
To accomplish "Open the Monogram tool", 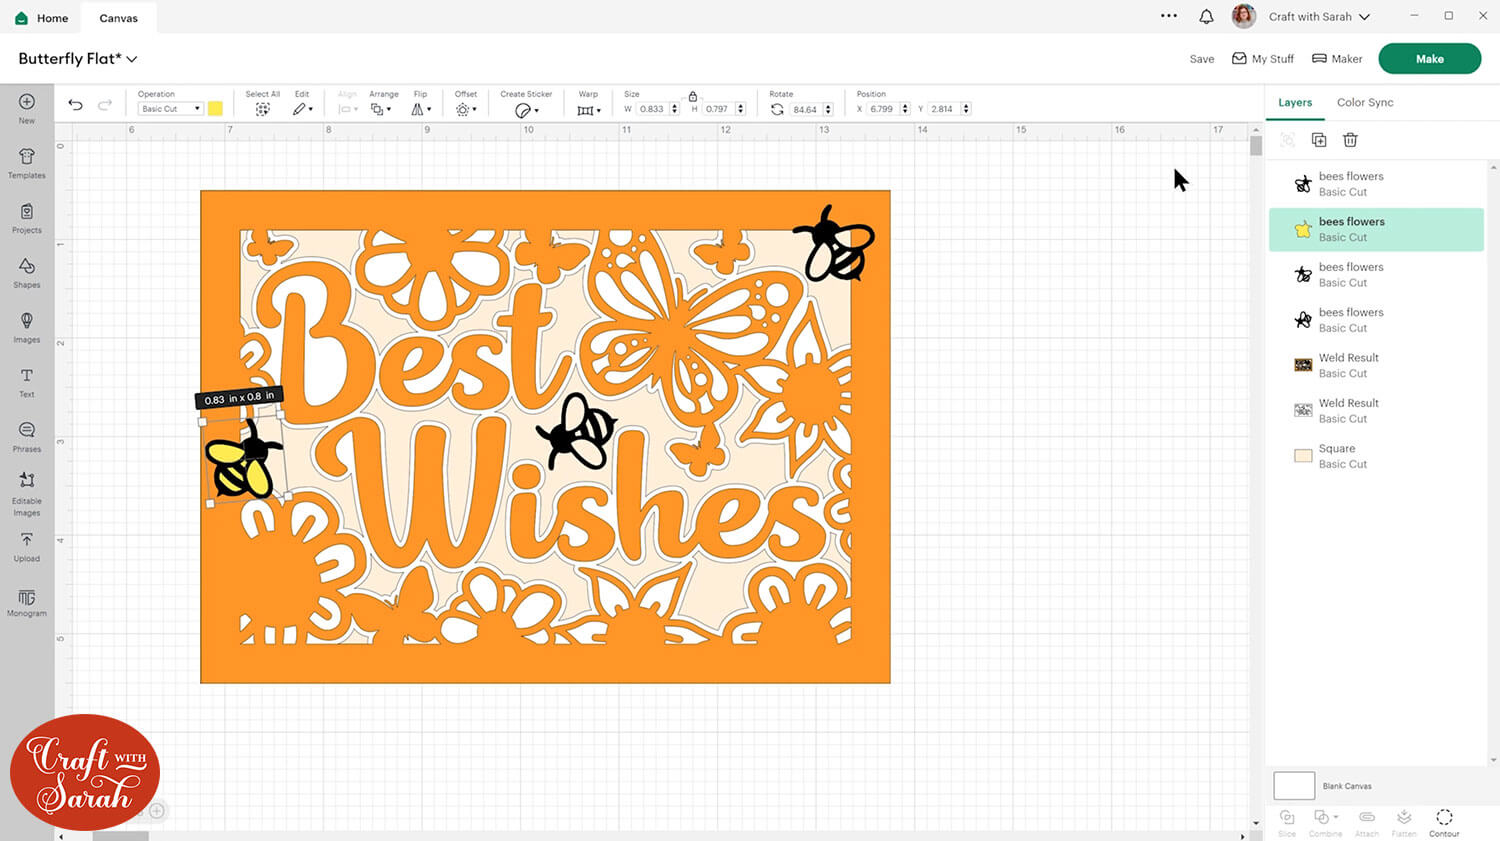I will [27, 601].
